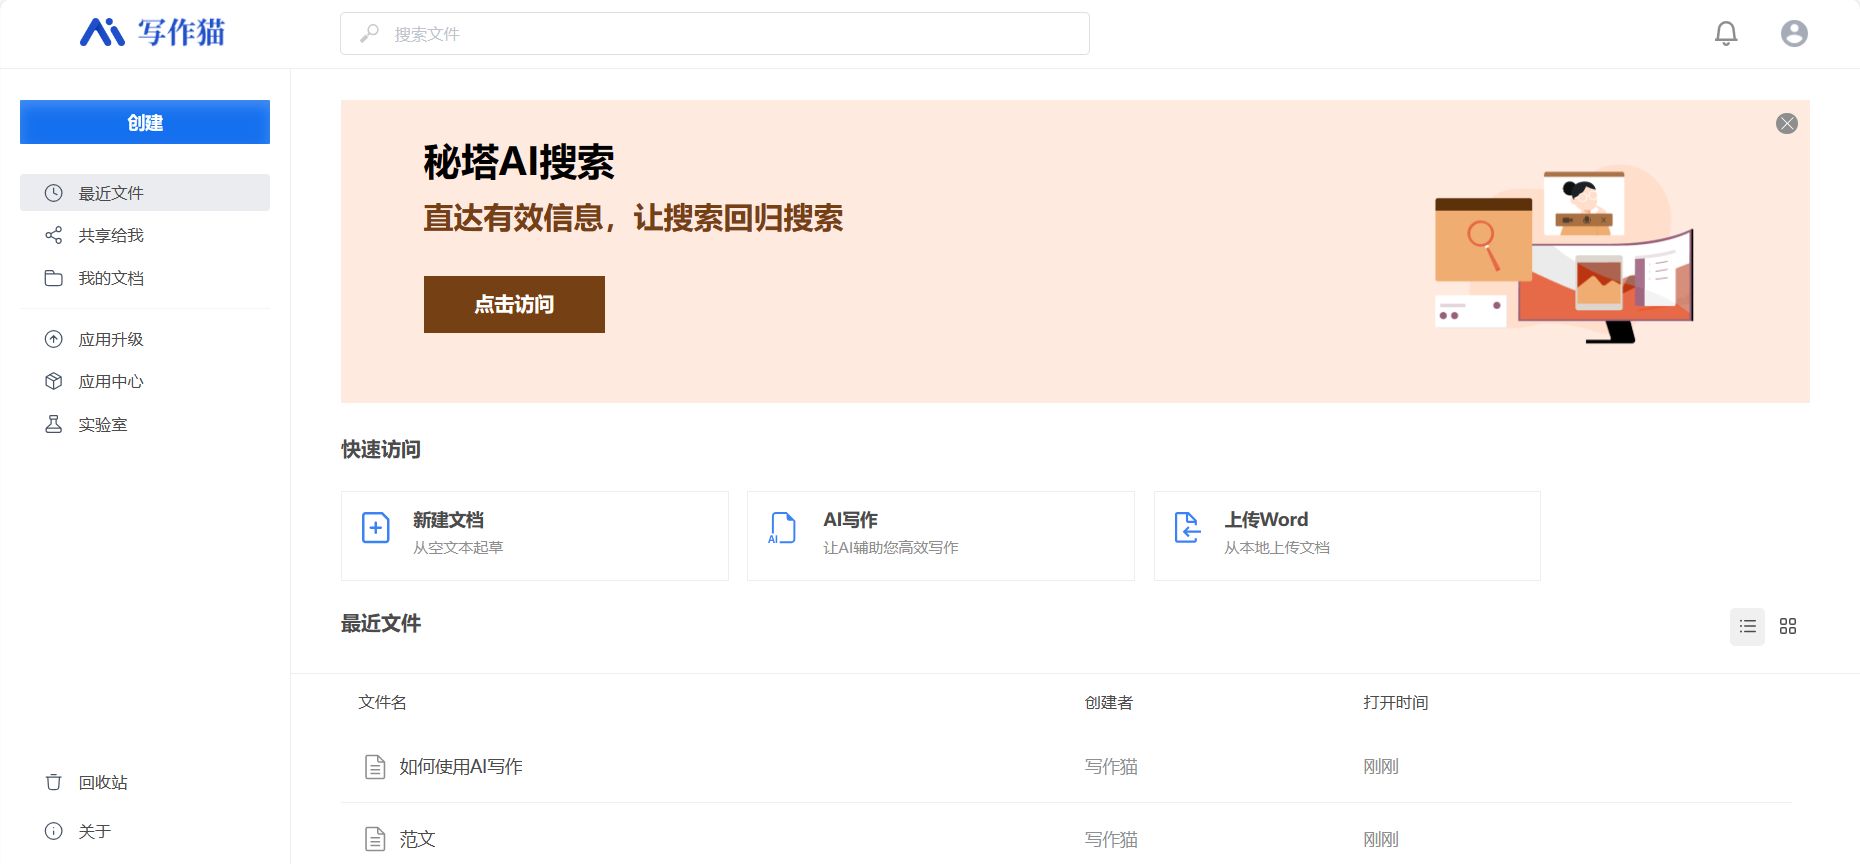The image size is (1860, 864).
Task: Click the 新建文档 card
Action: pyautogui.click(x=535, y=535)
